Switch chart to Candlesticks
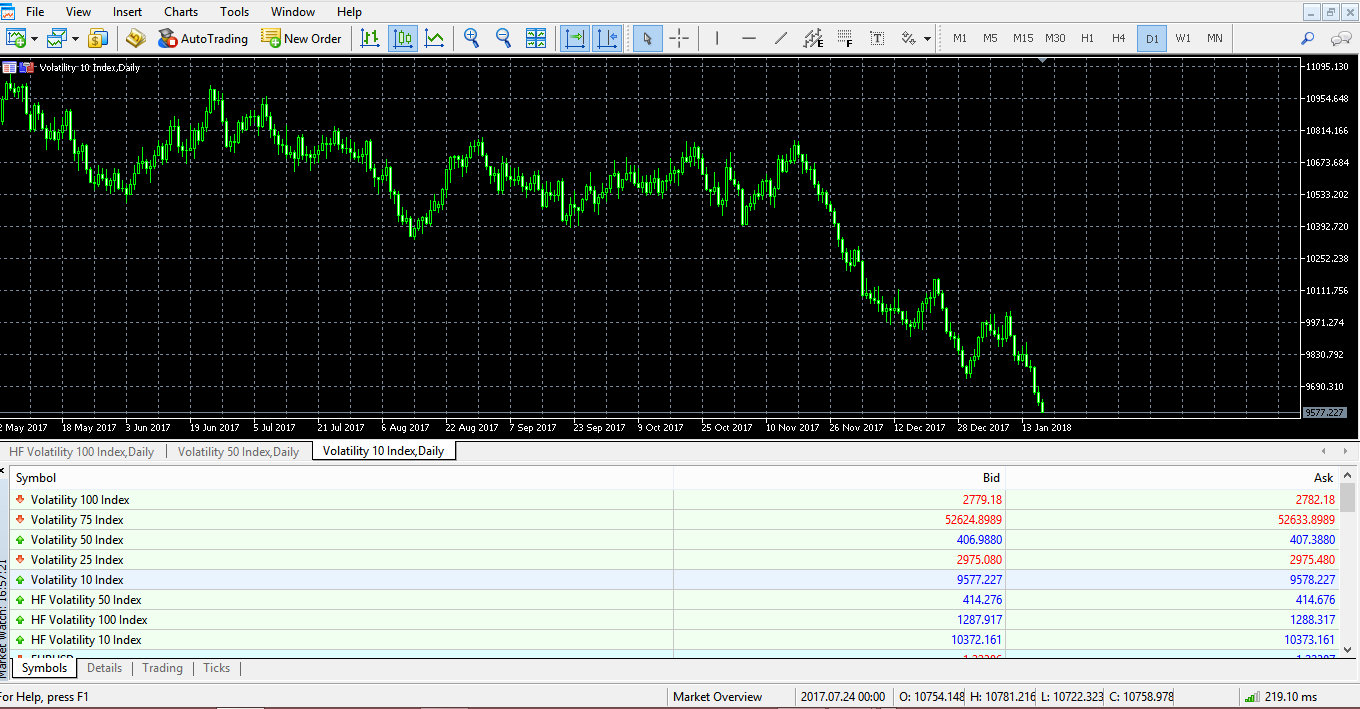 (x=403, y=39)
